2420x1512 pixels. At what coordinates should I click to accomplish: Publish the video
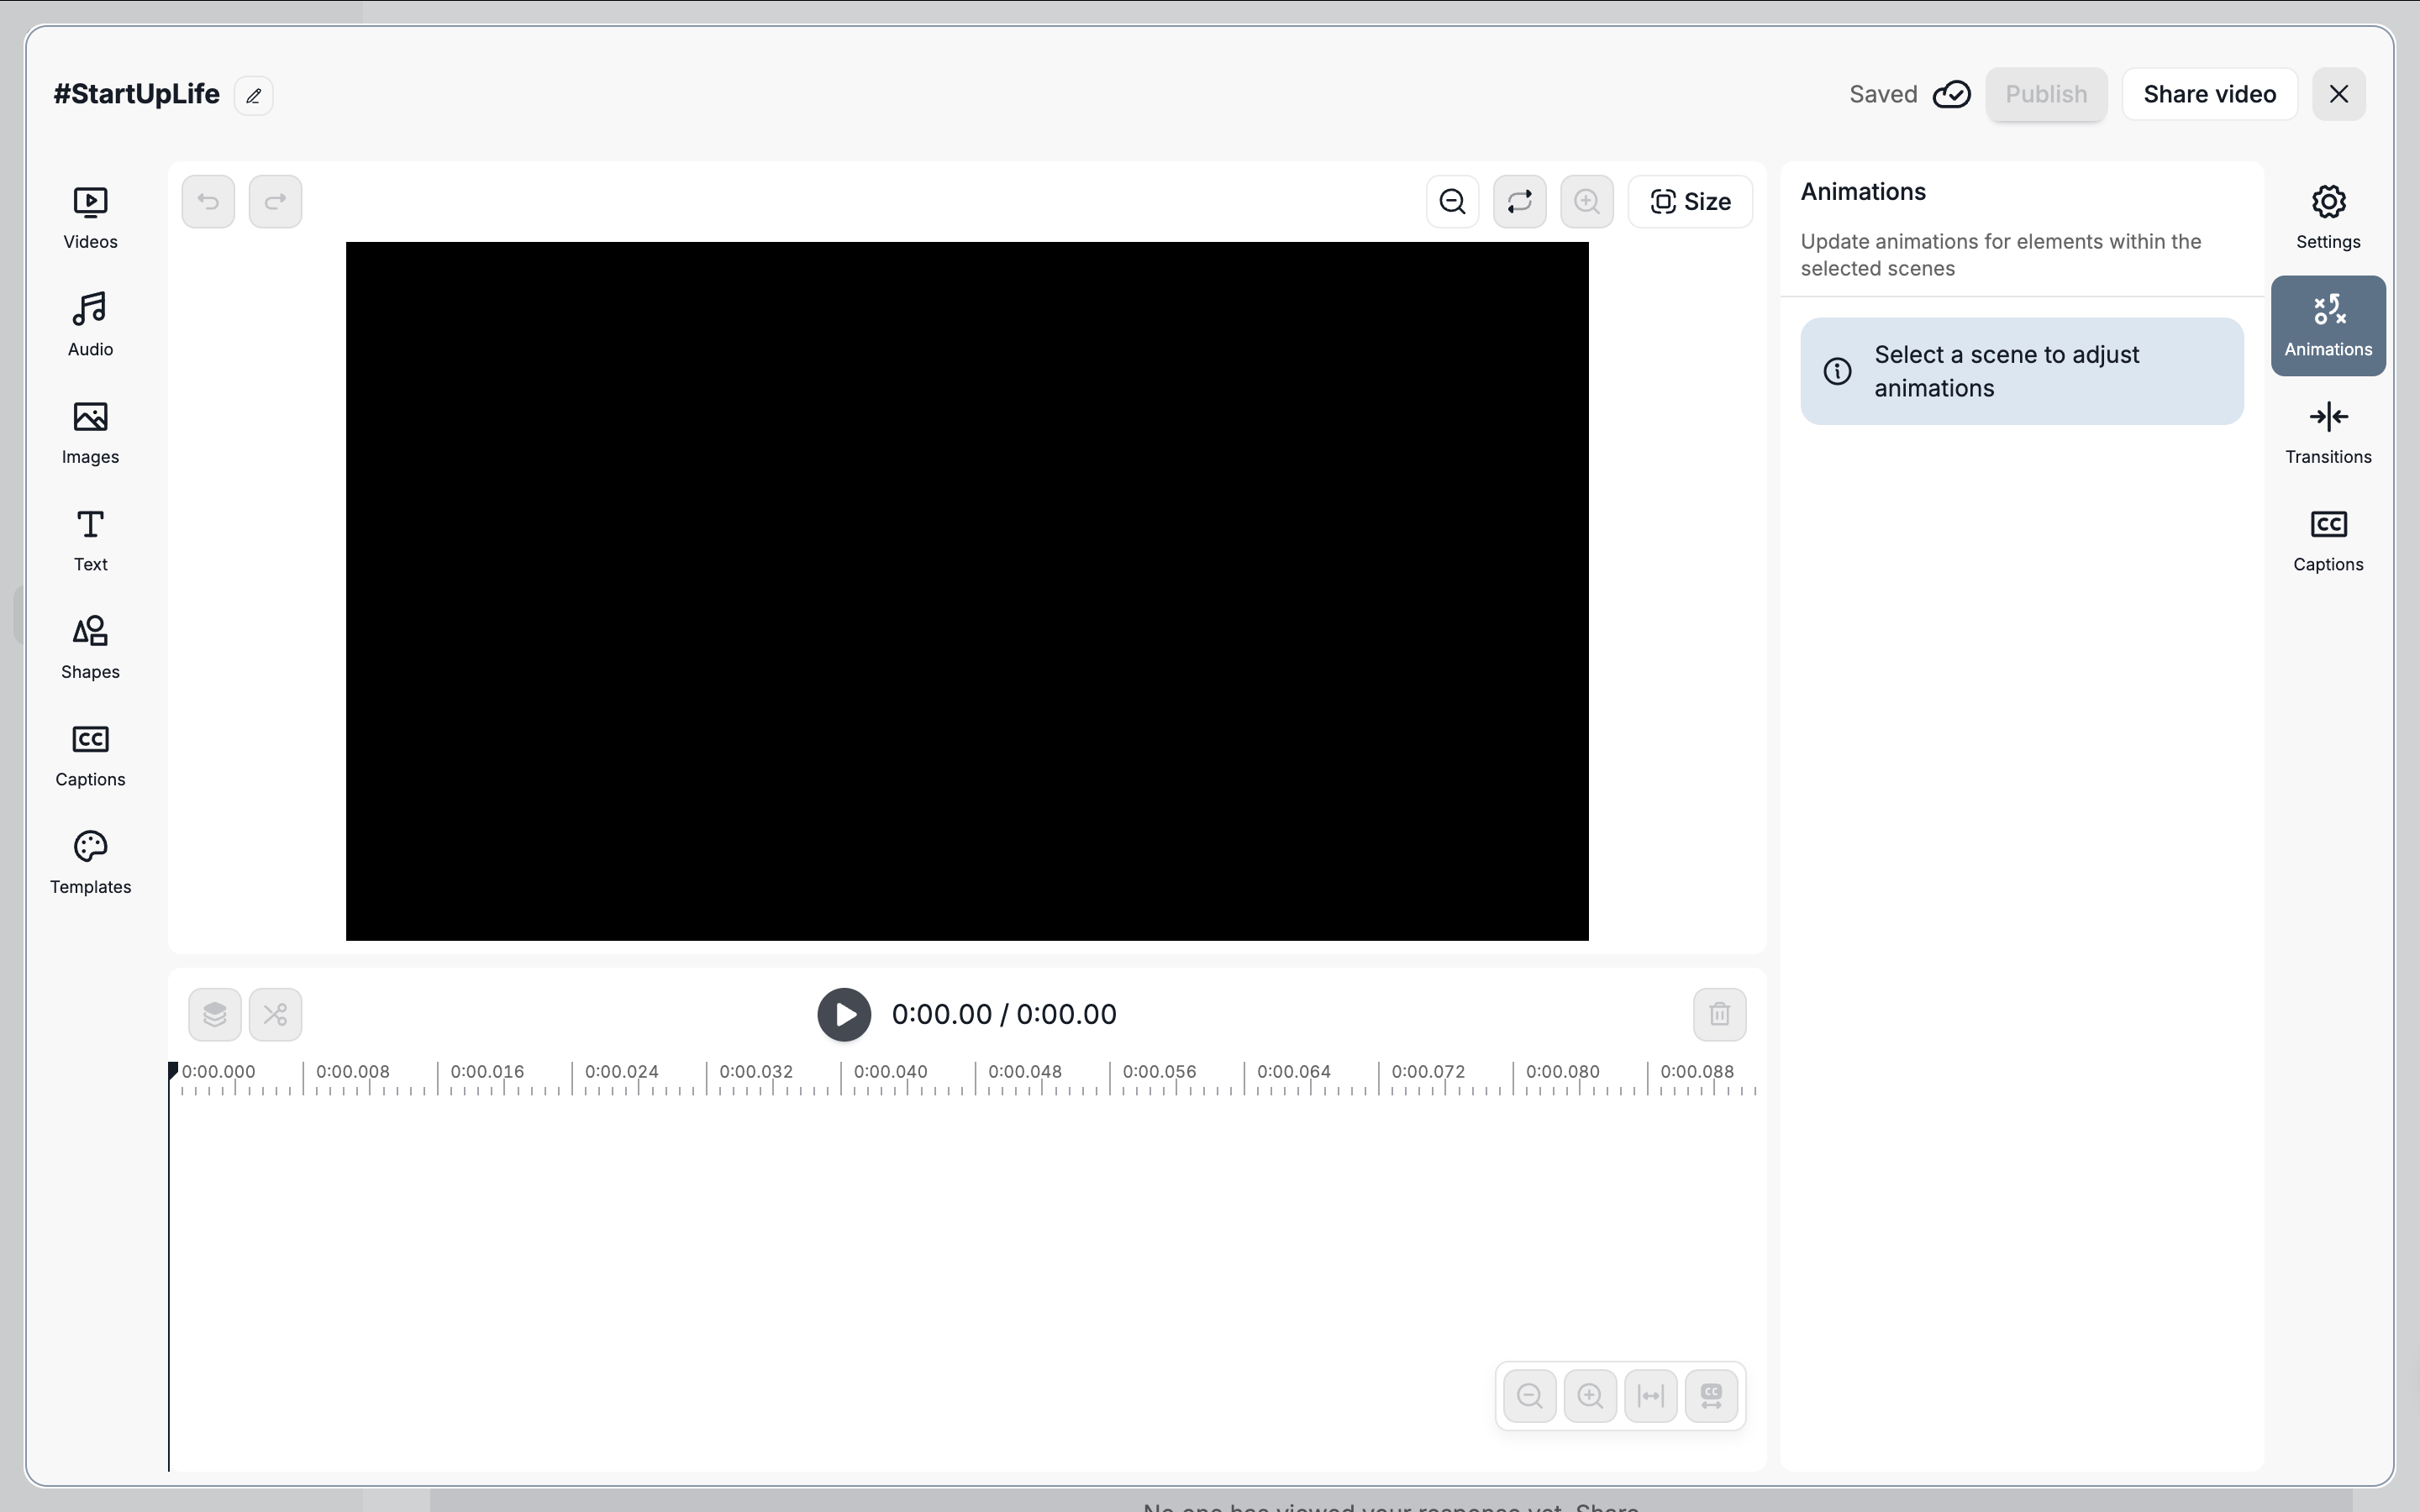pyautogui.click(x=2046, y=95)
